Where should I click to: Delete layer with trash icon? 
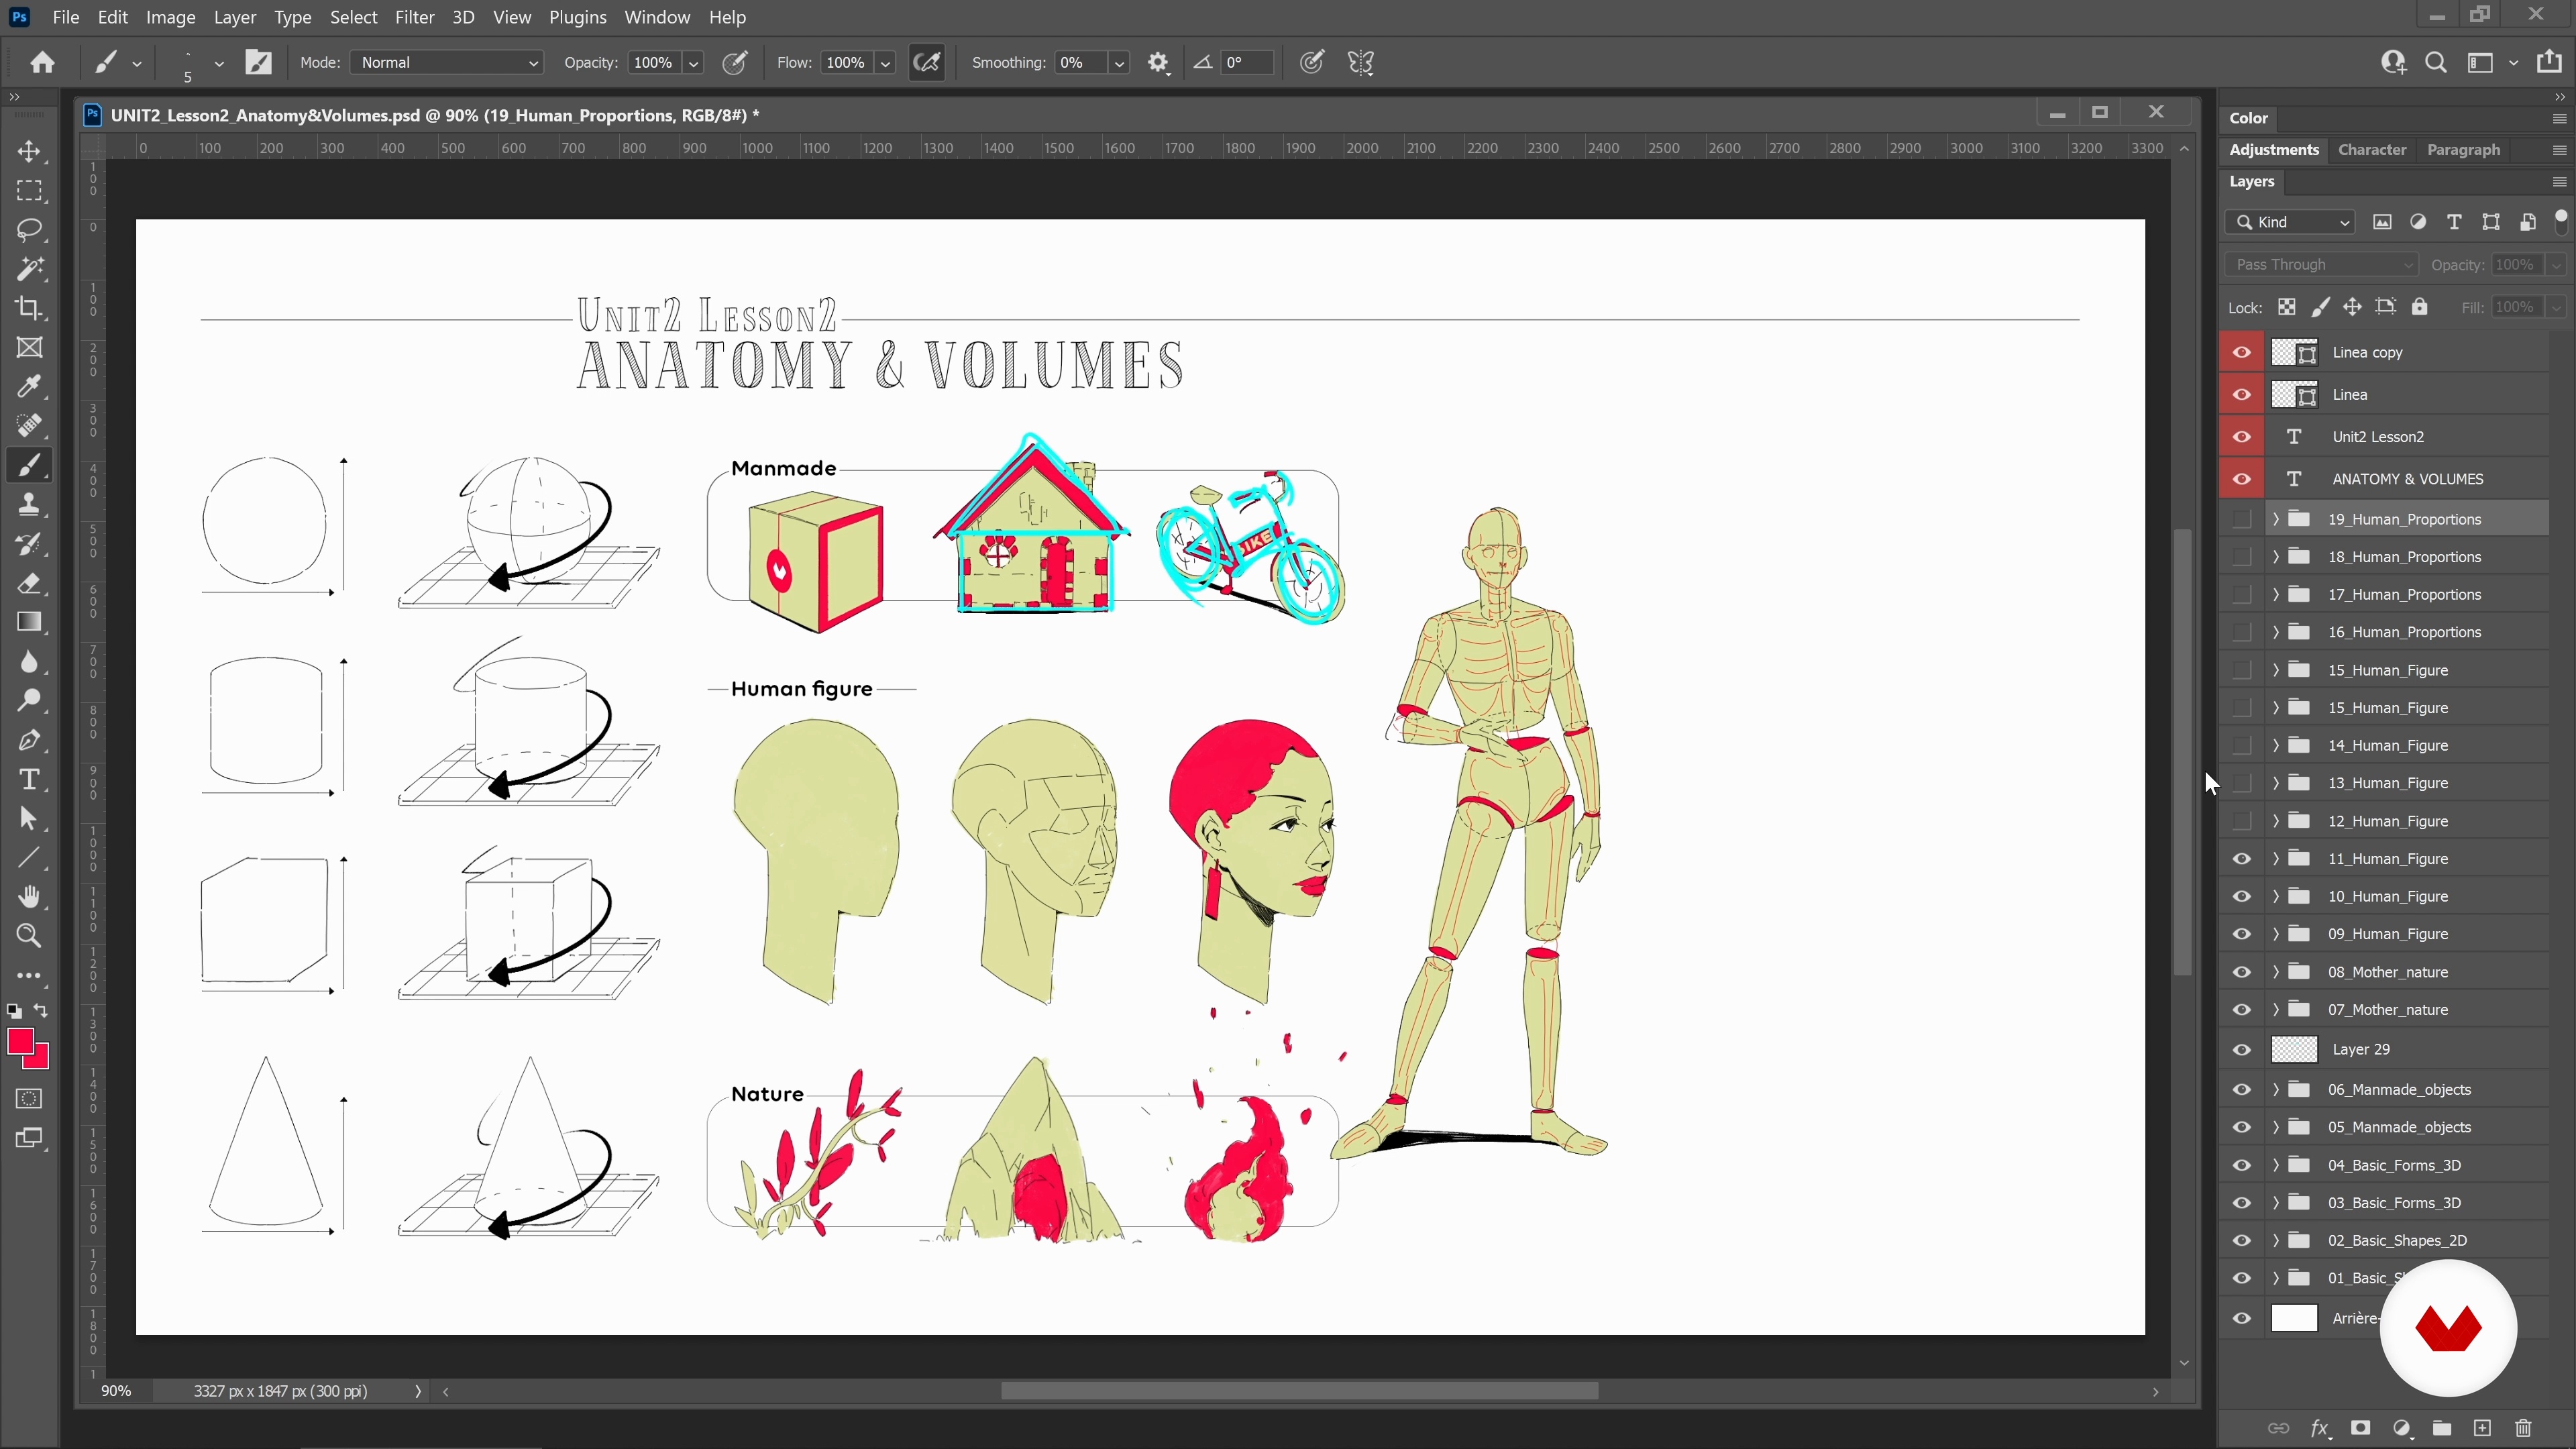(2523, 1428)
